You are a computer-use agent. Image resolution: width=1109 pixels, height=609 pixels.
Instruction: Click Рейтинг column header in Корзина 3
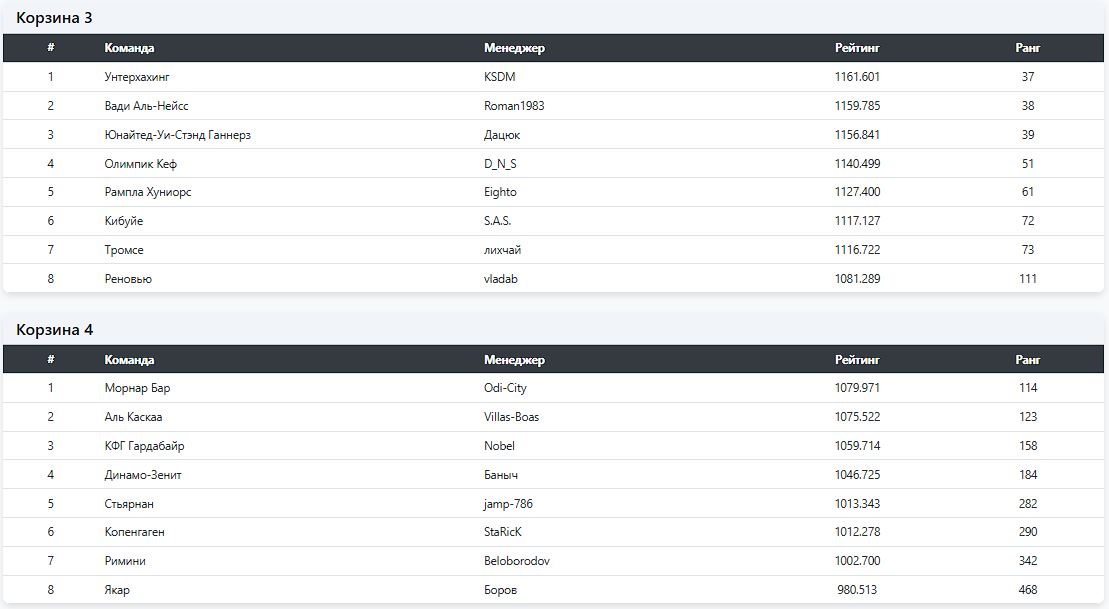[857, 48]
